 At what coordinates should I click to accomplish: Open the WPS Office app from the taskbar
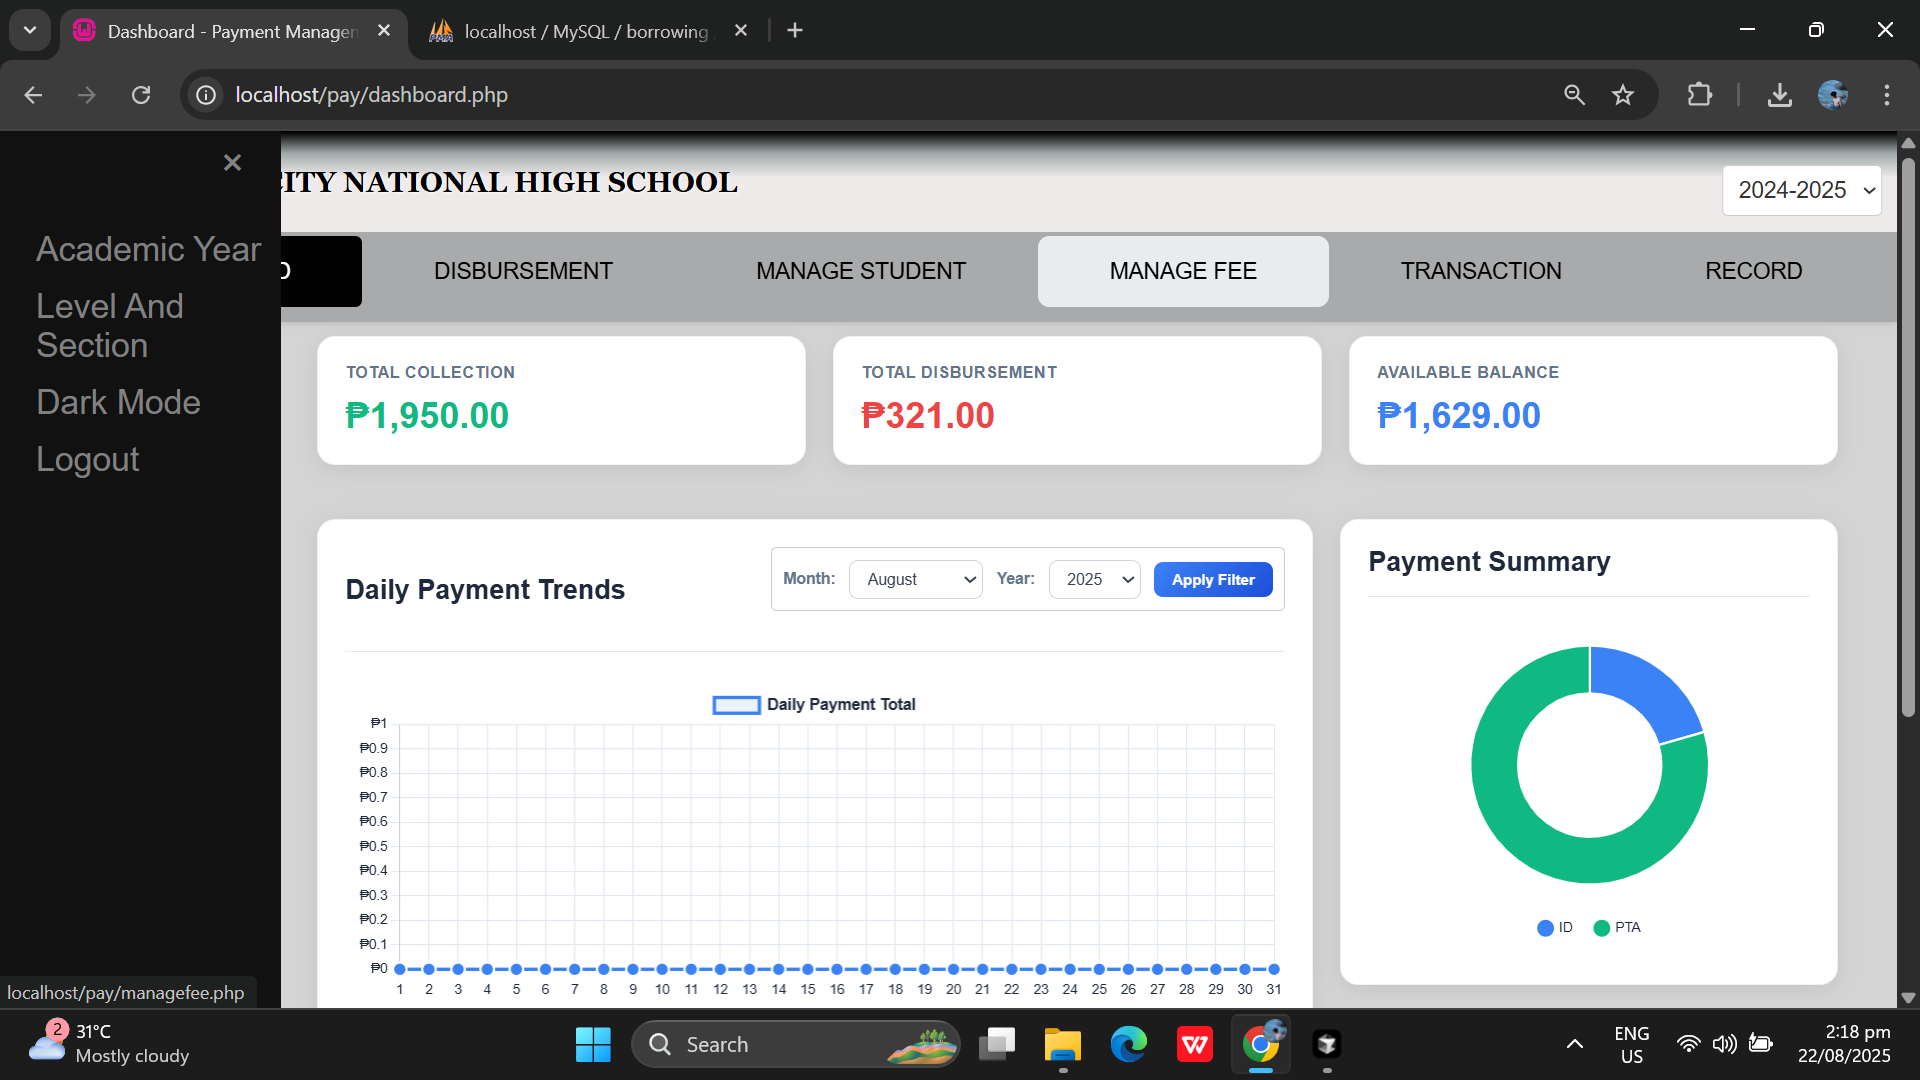1194,1043
